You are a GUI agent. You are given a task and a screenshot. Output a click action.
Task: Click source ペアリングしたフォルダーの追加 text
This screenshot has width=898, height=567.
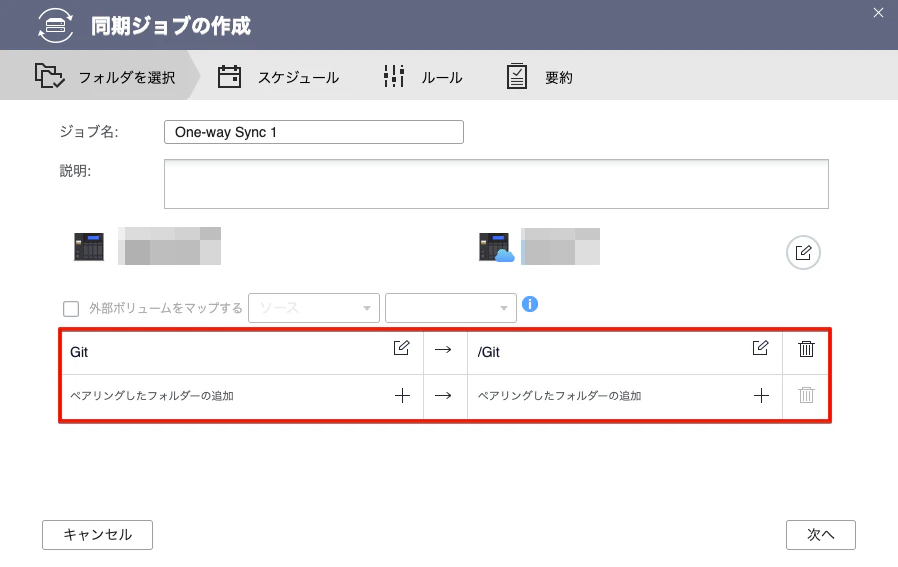152,396
